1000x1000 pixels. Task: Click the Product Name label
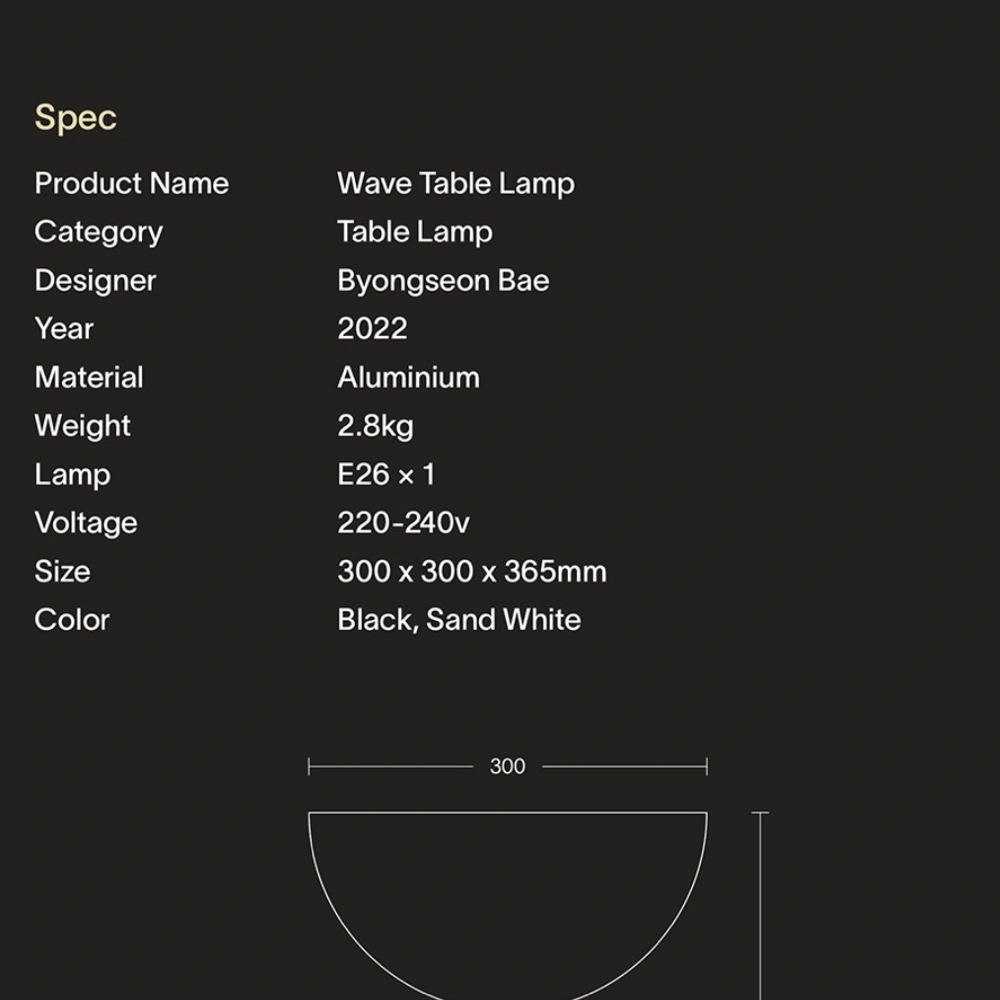click(x=131, y=183)
